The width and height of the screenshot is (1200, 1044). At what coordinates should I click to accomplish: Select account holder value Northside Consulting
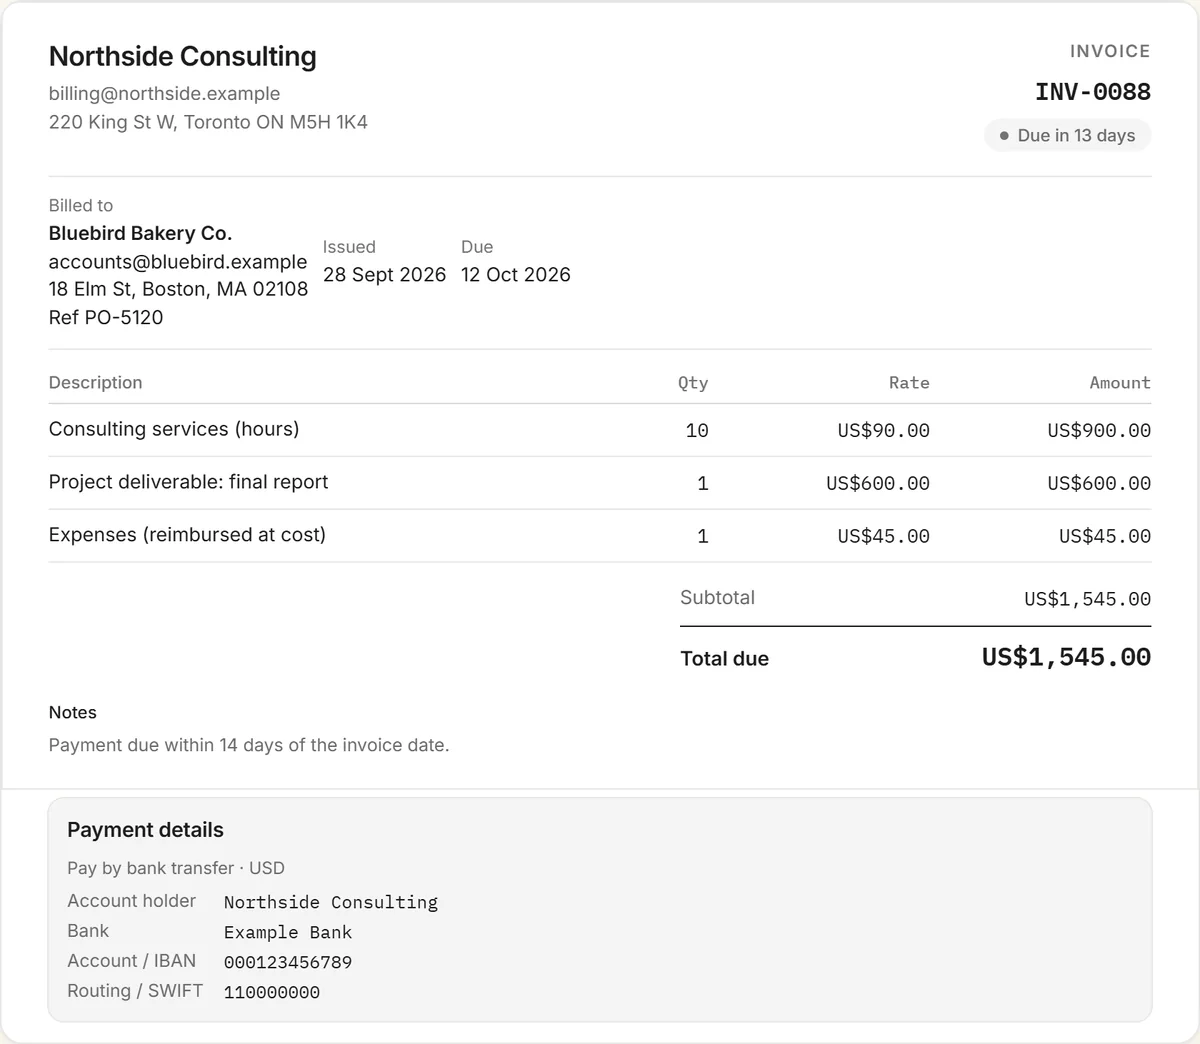click(x=331, y=902)
